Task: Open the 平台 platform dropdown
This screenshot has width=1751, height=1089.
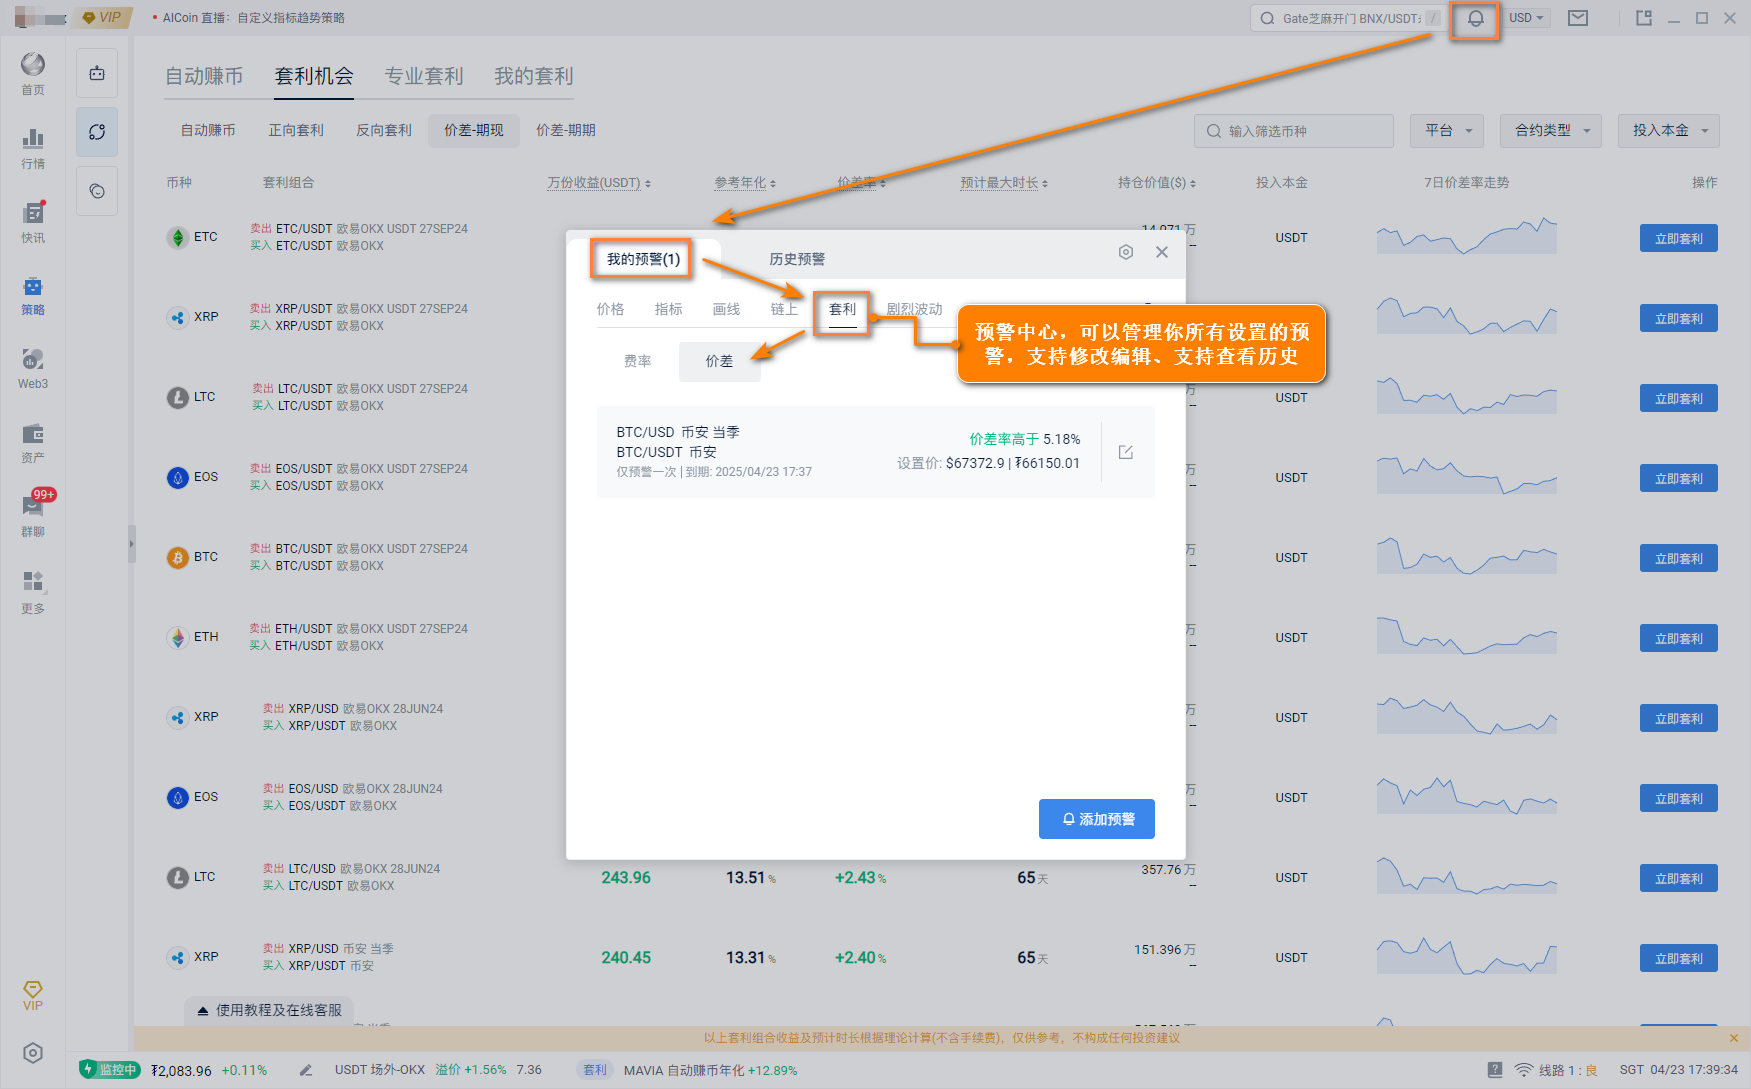Action: pyautogui.click(x=1448, y=131)
